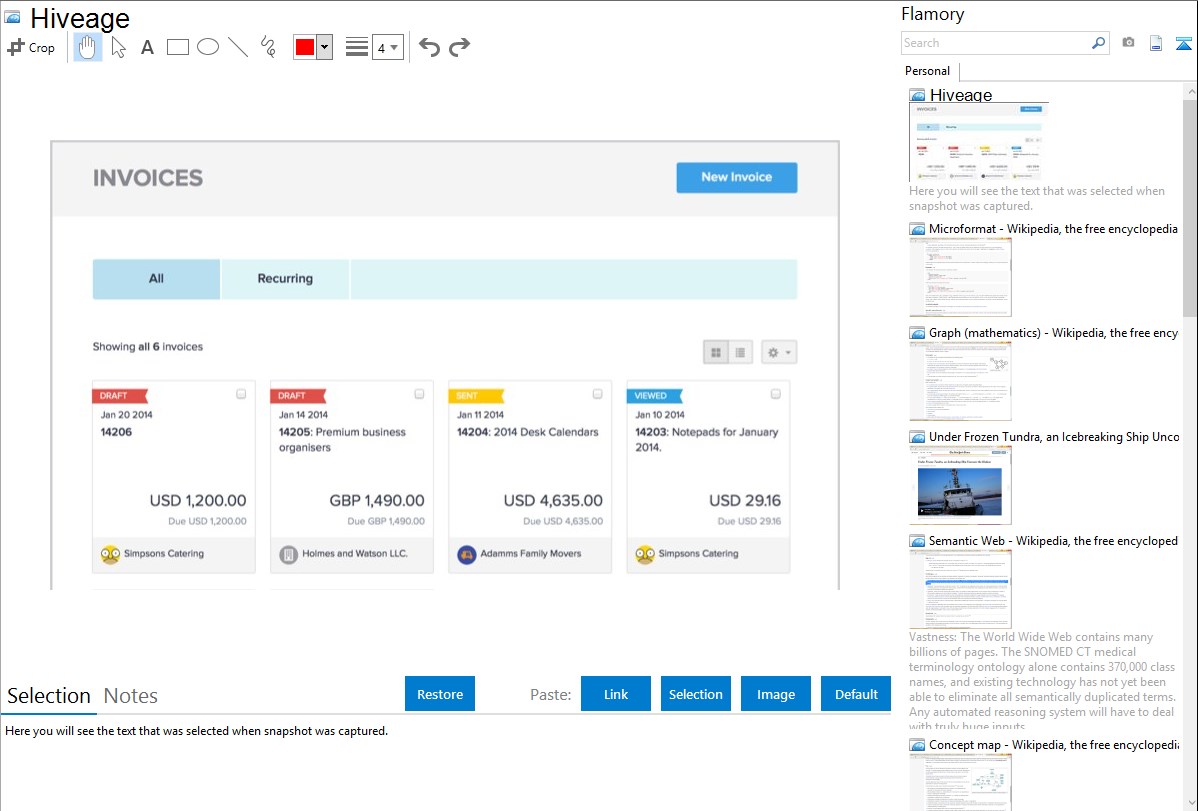Click the VIEWED ribbon on invoice 14203
Viewport: 1198px width, 811px height.
pos(655,396)
